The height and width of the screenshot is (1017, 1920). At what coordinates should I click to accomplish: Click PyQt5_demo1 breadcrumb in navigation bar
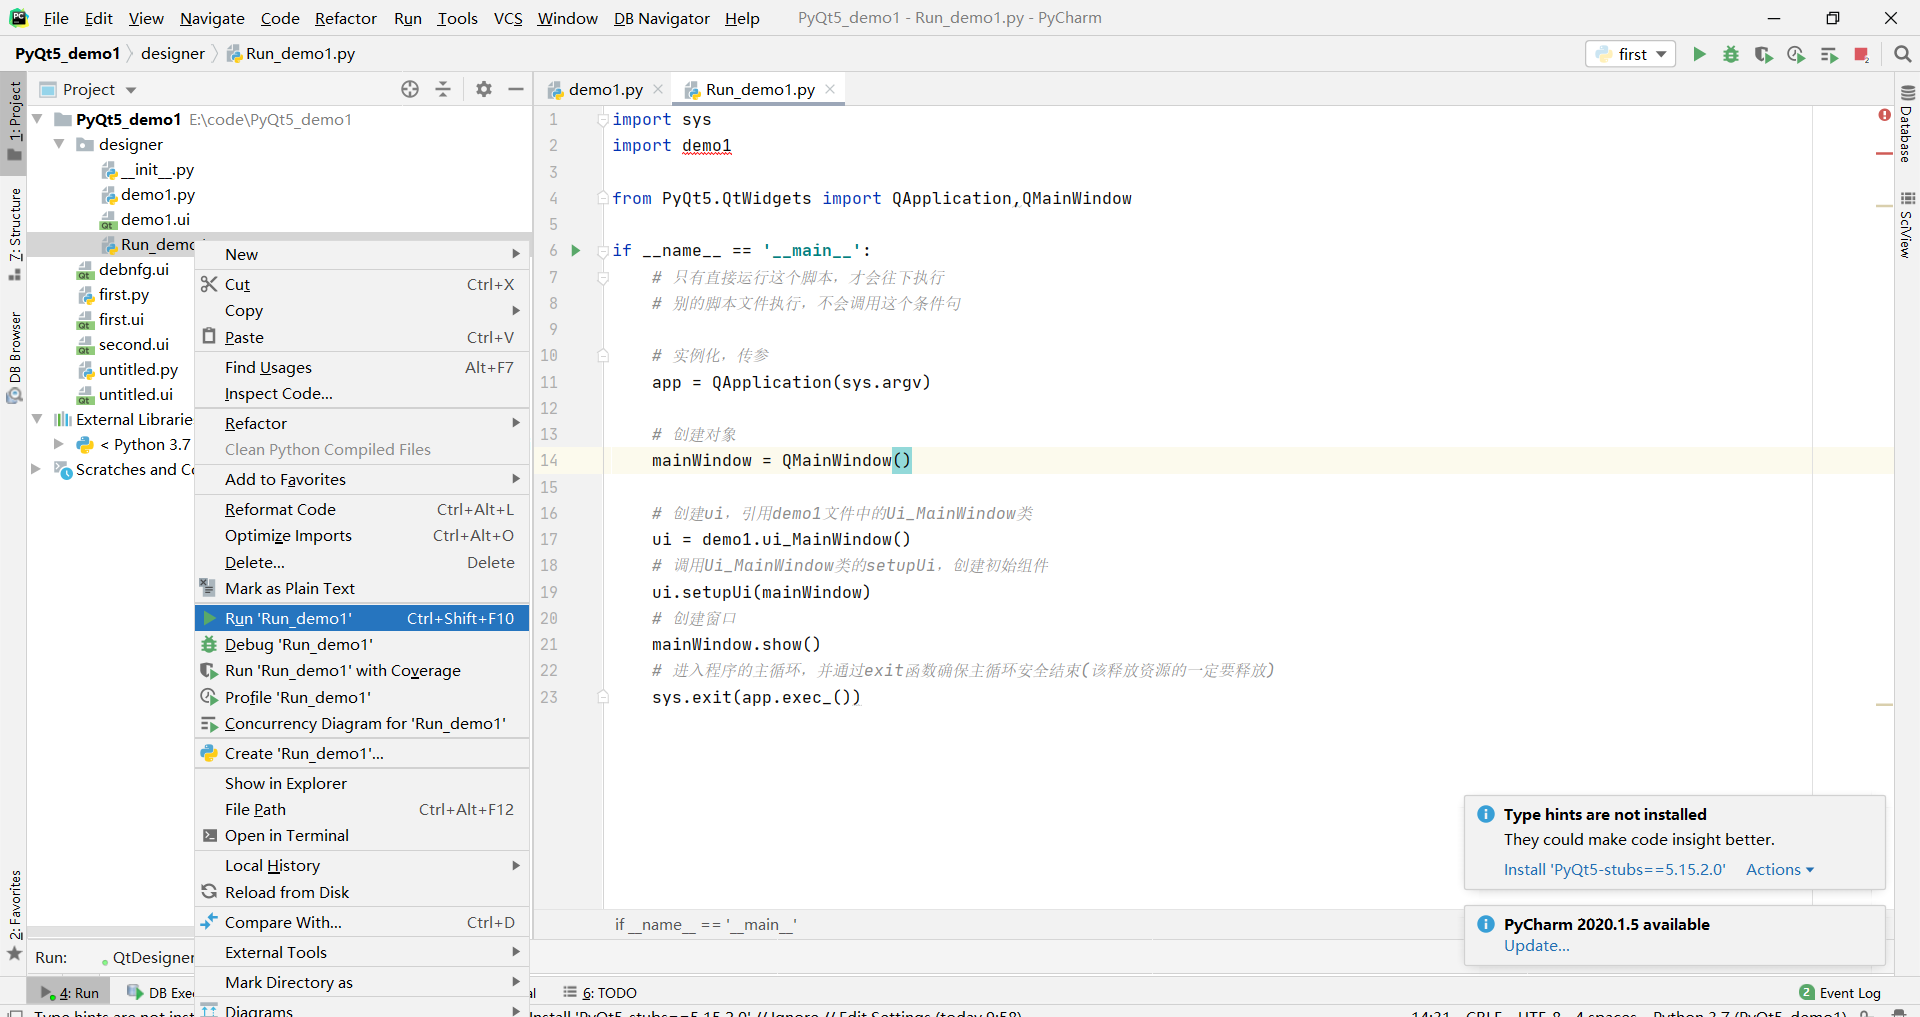tap(67, 54)
